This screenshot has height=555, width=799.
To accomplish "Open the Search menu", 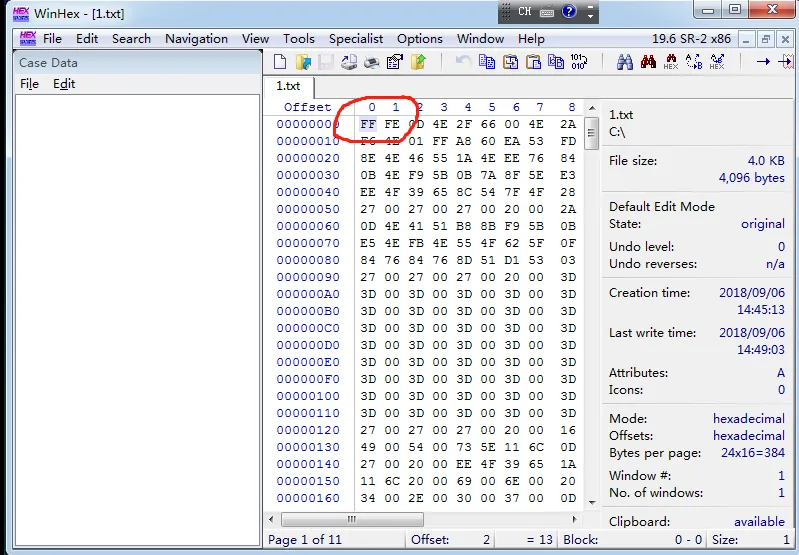I will pyautogui.click(x=131, y=39).
